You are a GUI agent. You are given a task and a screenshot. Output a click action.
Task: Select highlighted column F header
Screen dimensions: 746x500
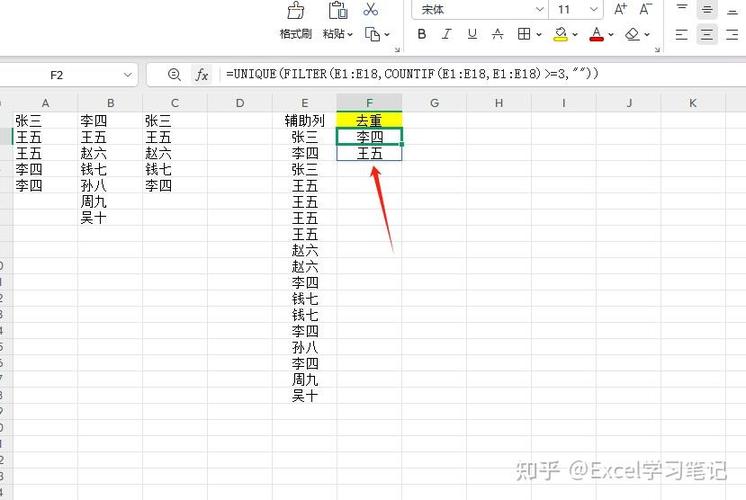pyautogui.click(x=369, y=103)
